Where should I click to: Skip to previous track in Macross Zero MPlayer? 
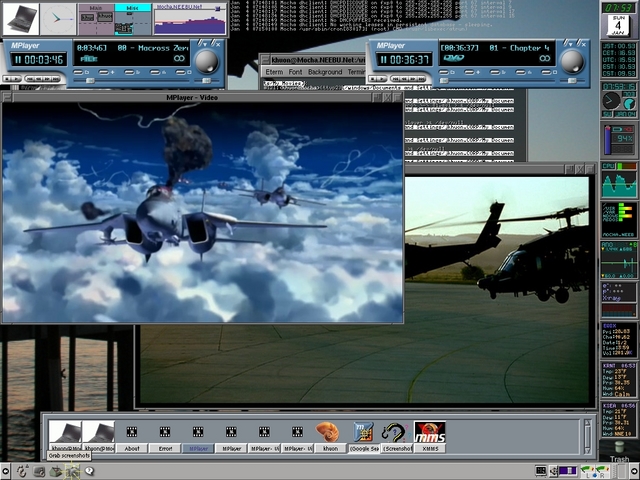click(x=31, y=78)
